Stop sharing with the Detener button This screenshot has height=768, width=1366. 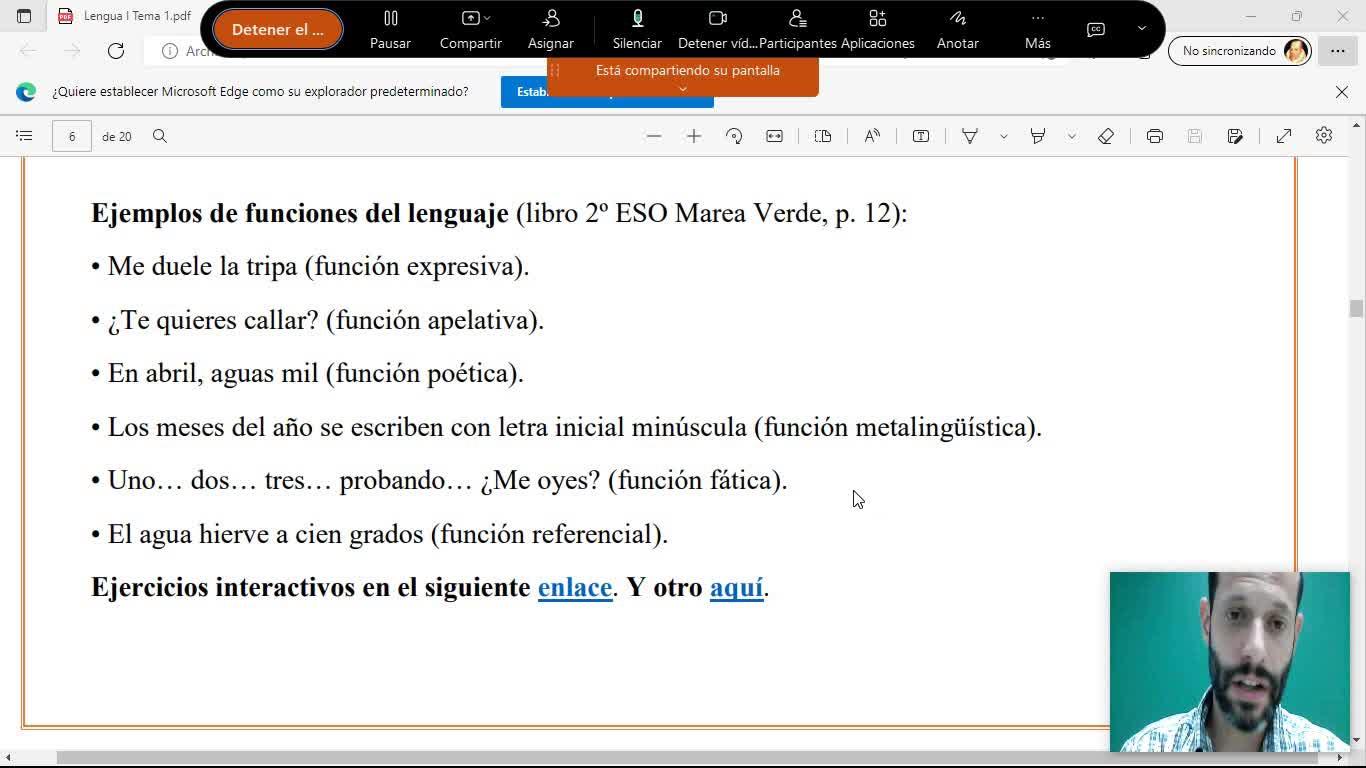278,29
